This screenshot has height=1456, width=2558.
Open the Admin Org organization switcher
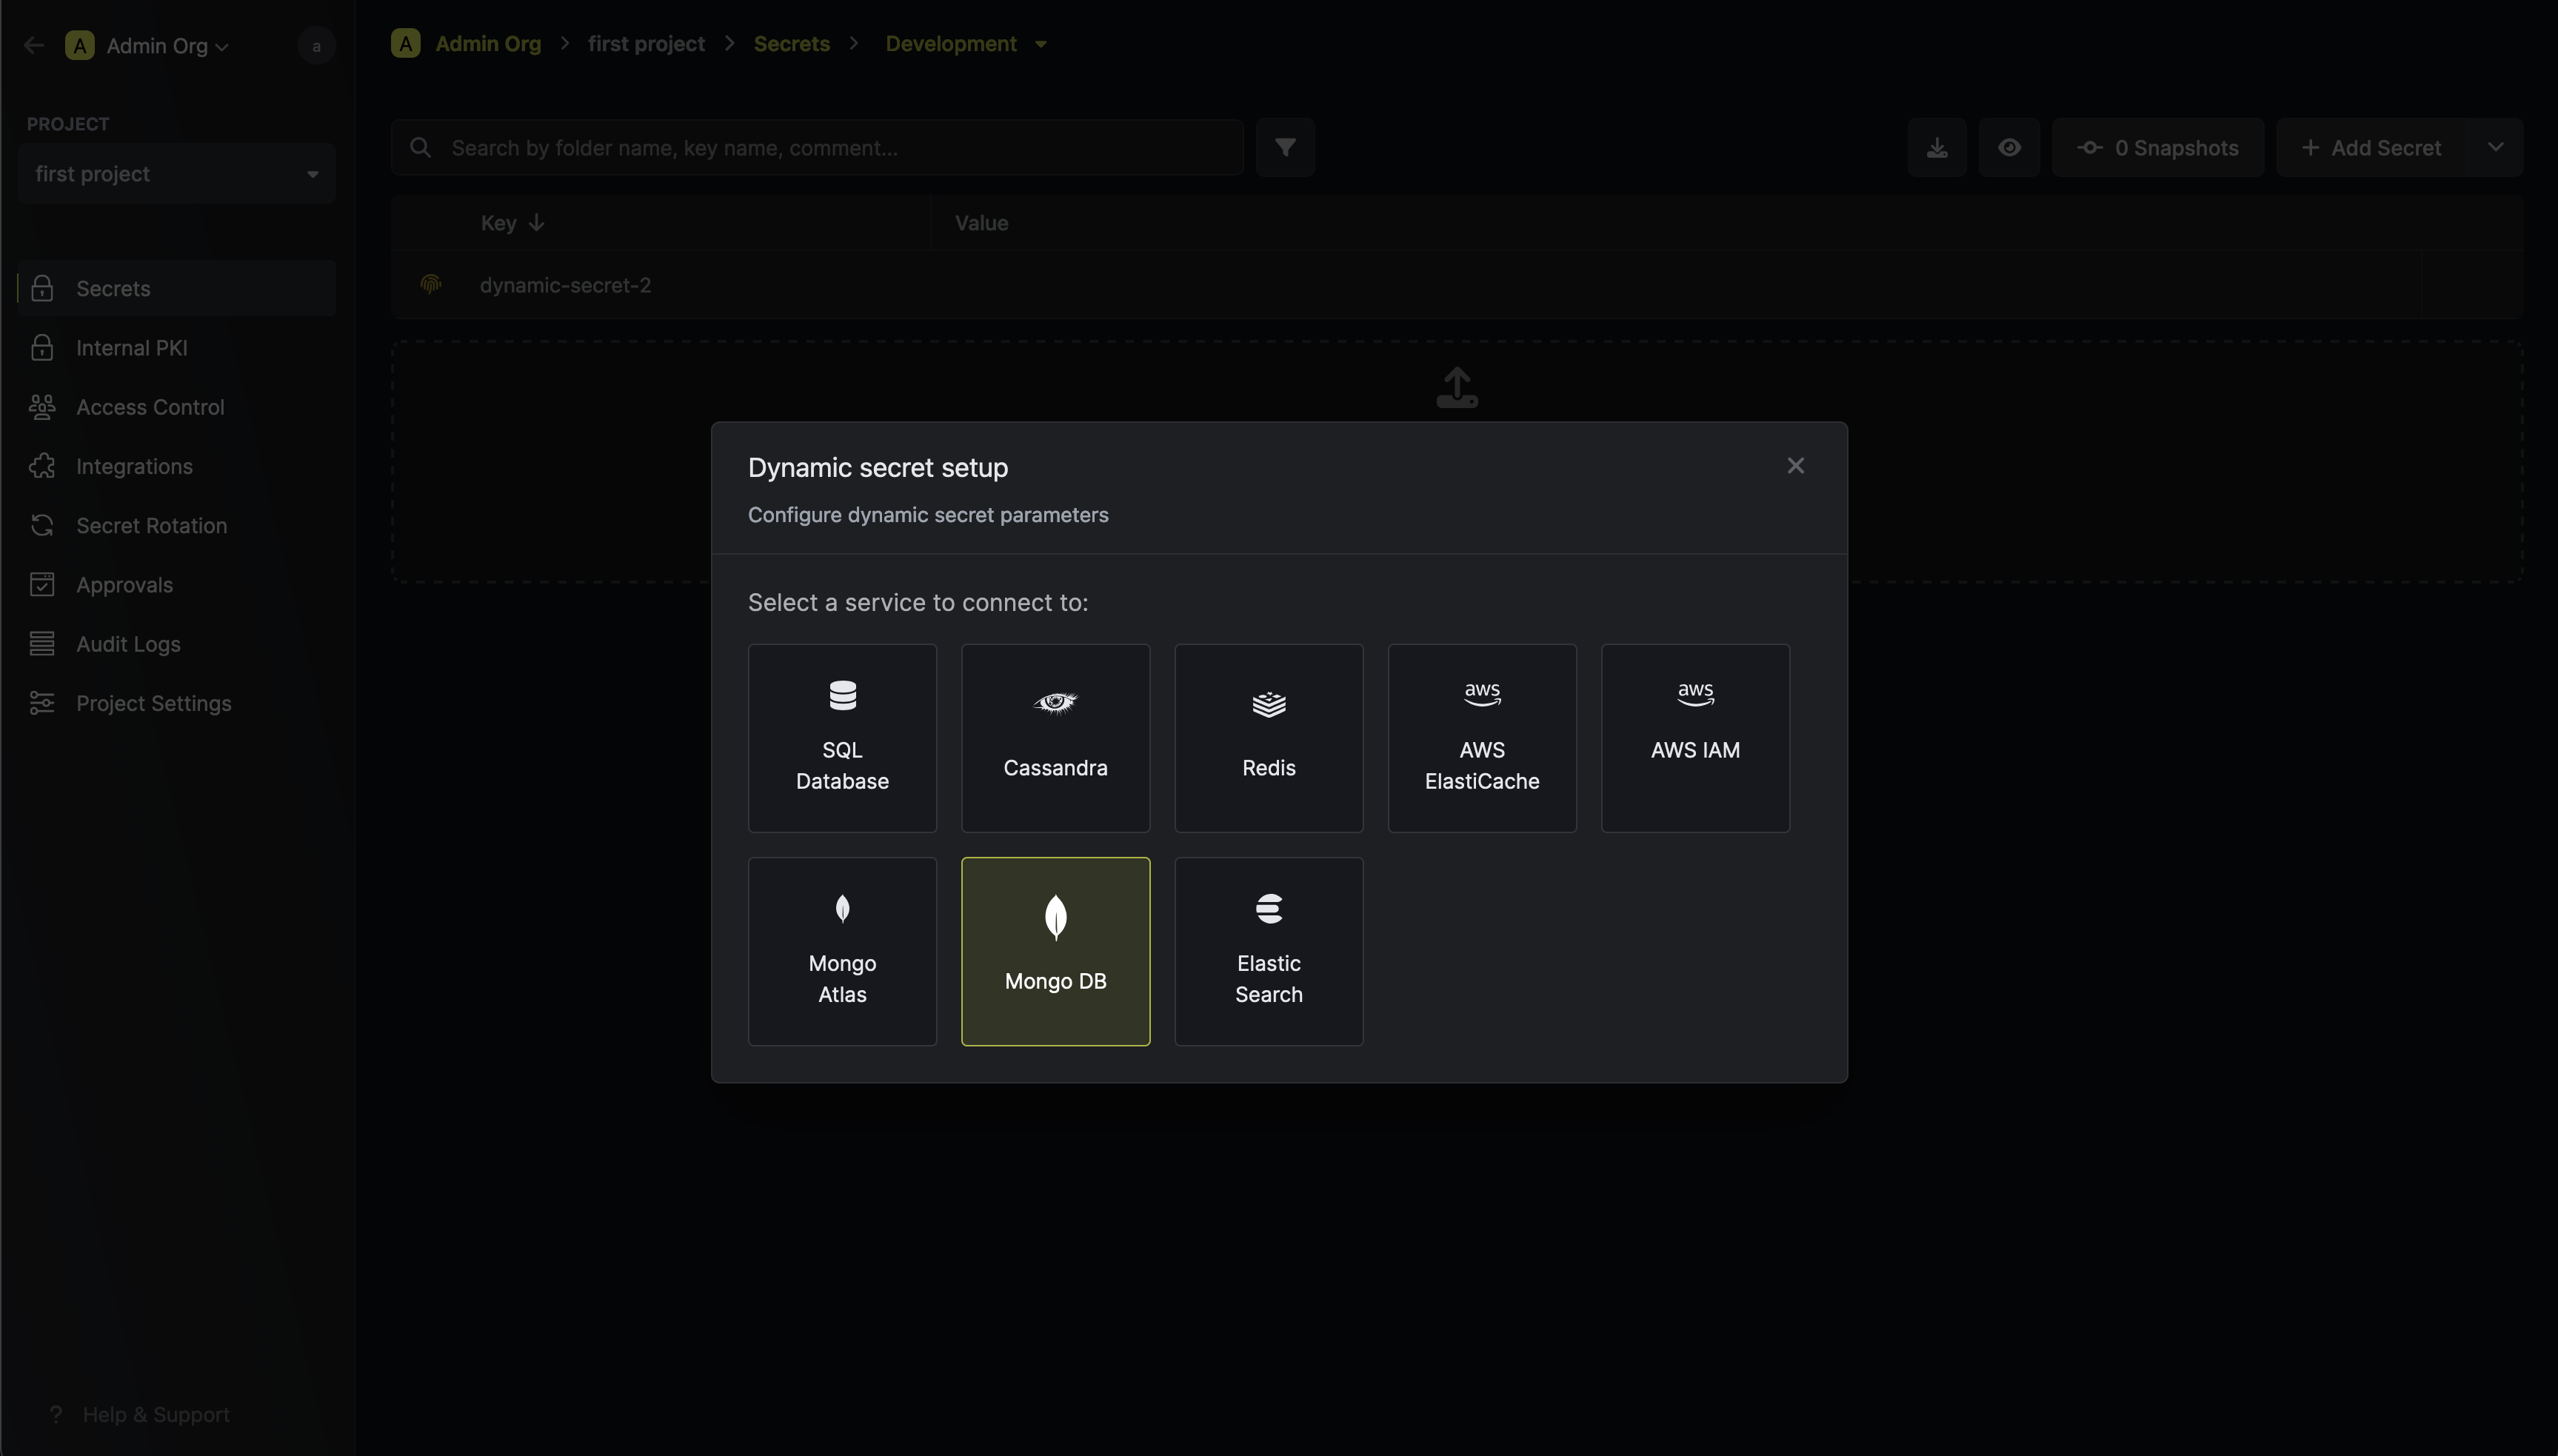[148, 46]
